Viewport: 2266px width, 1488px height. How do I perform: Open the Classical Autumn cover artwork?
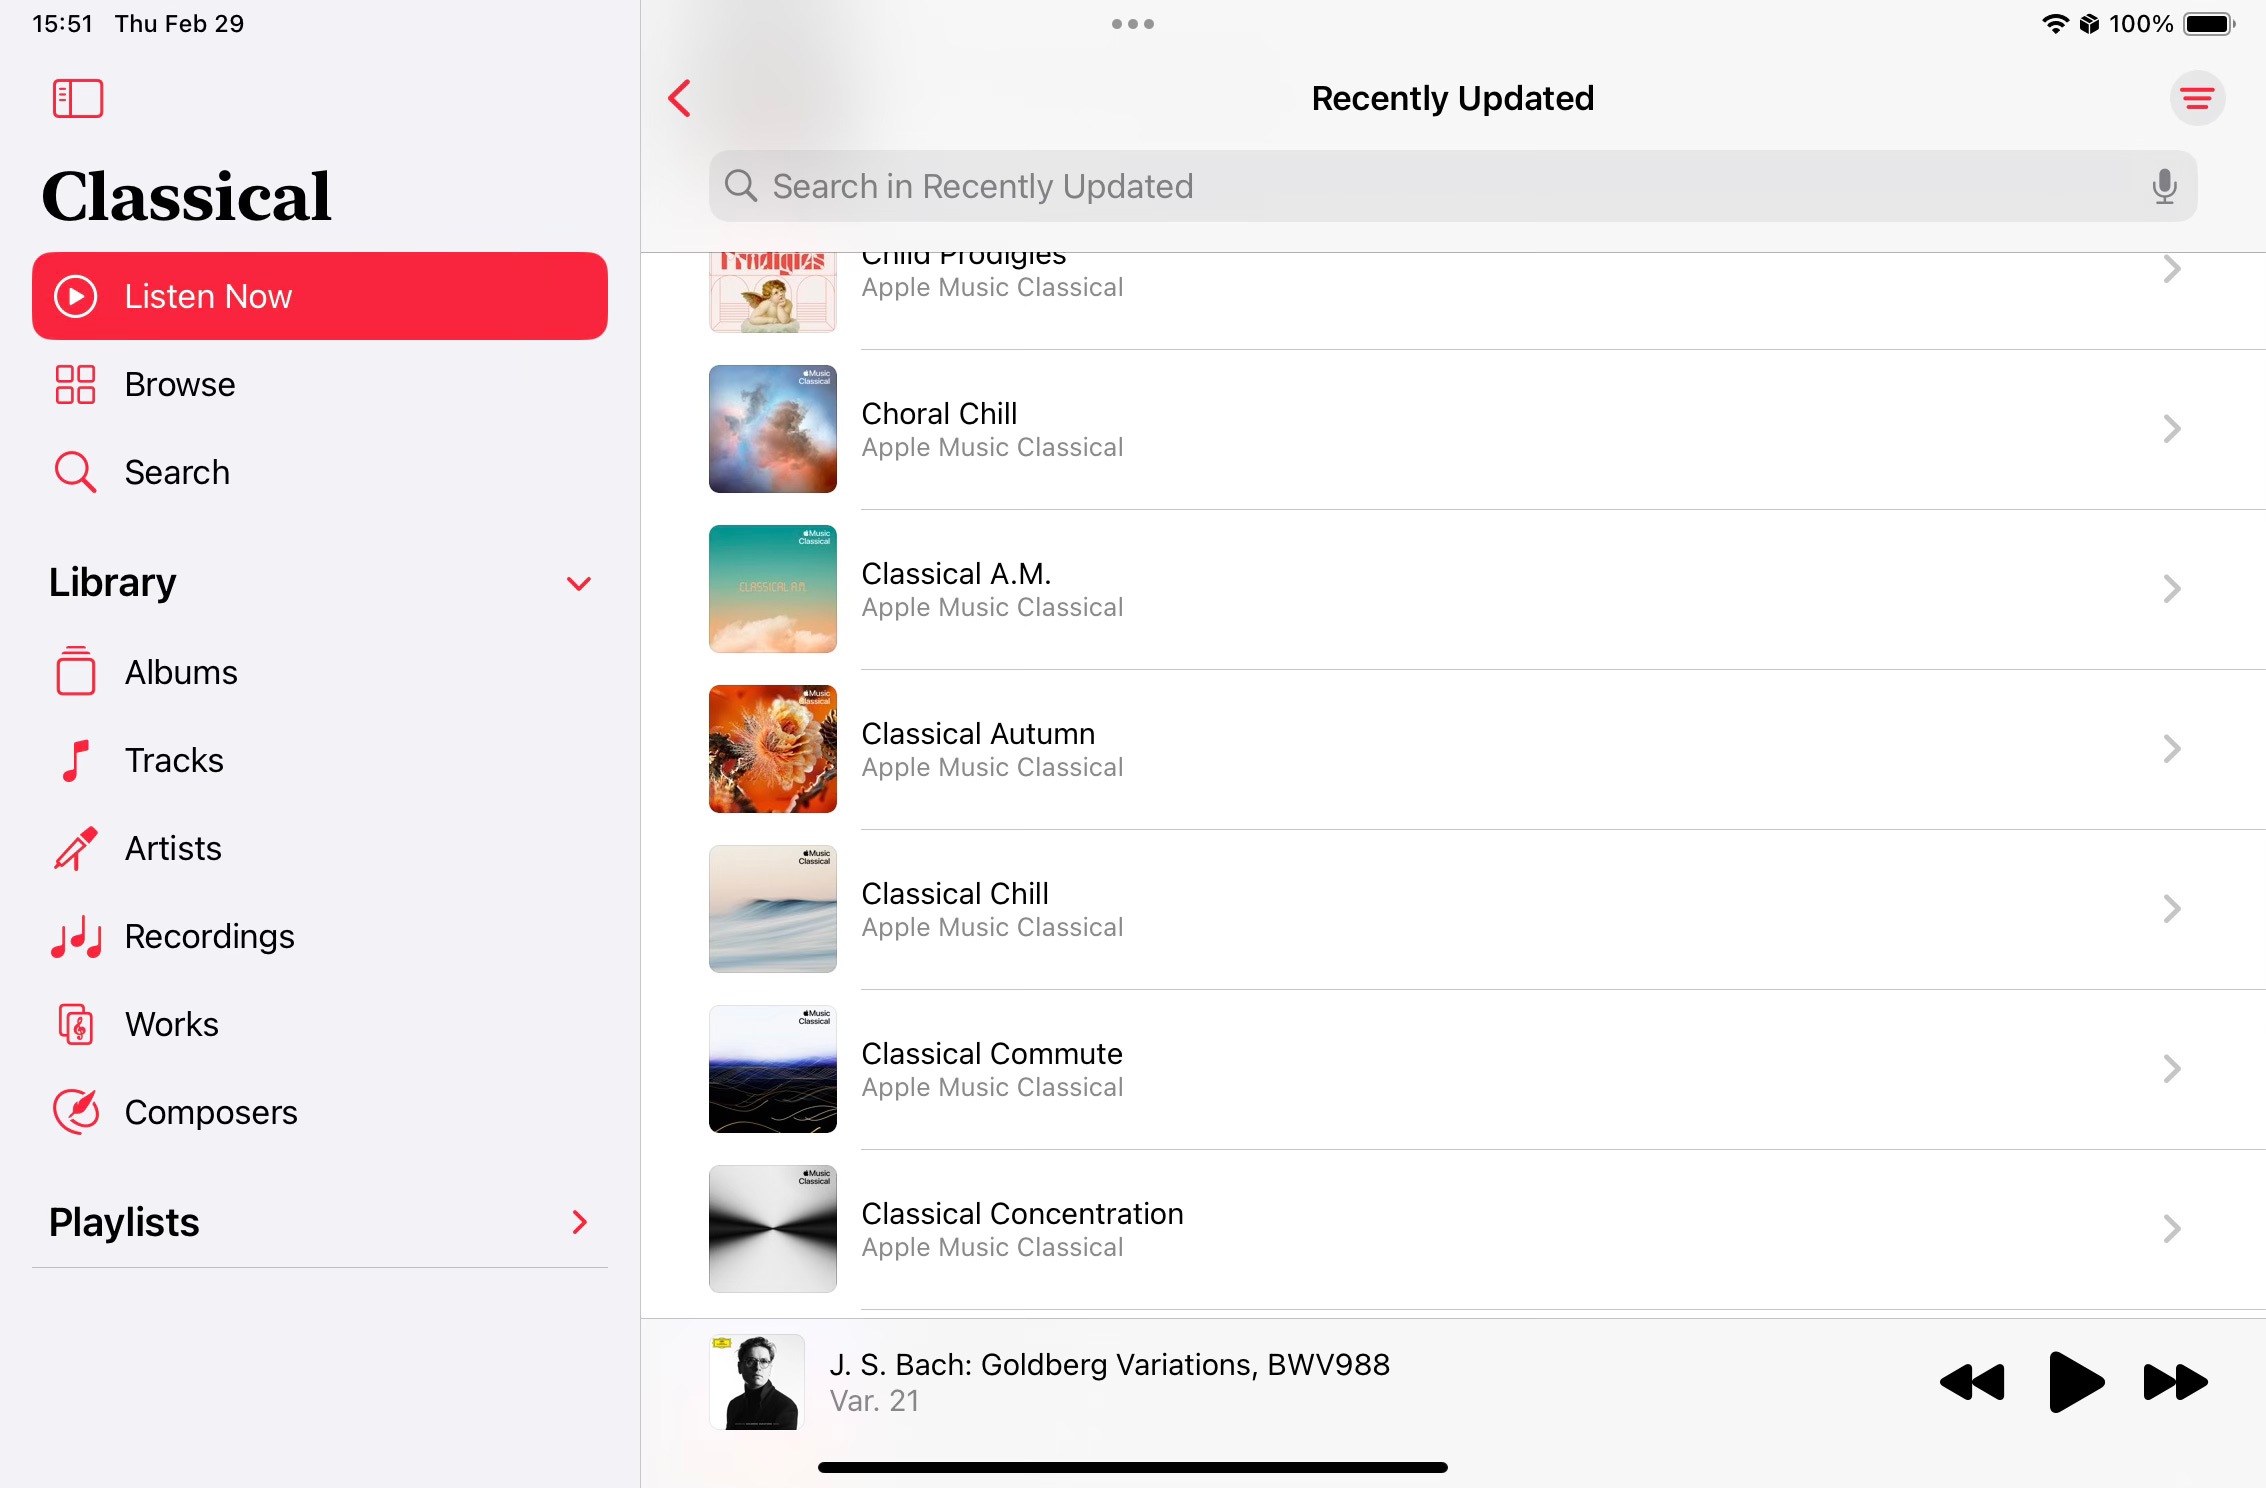pos(773,749)
